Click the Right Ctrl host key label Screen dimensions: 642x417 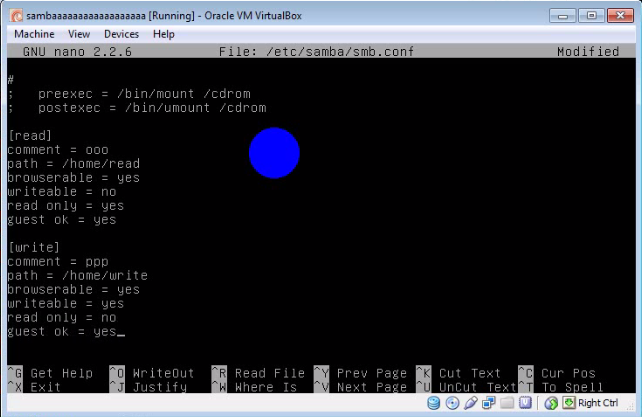tap(598, 403)
